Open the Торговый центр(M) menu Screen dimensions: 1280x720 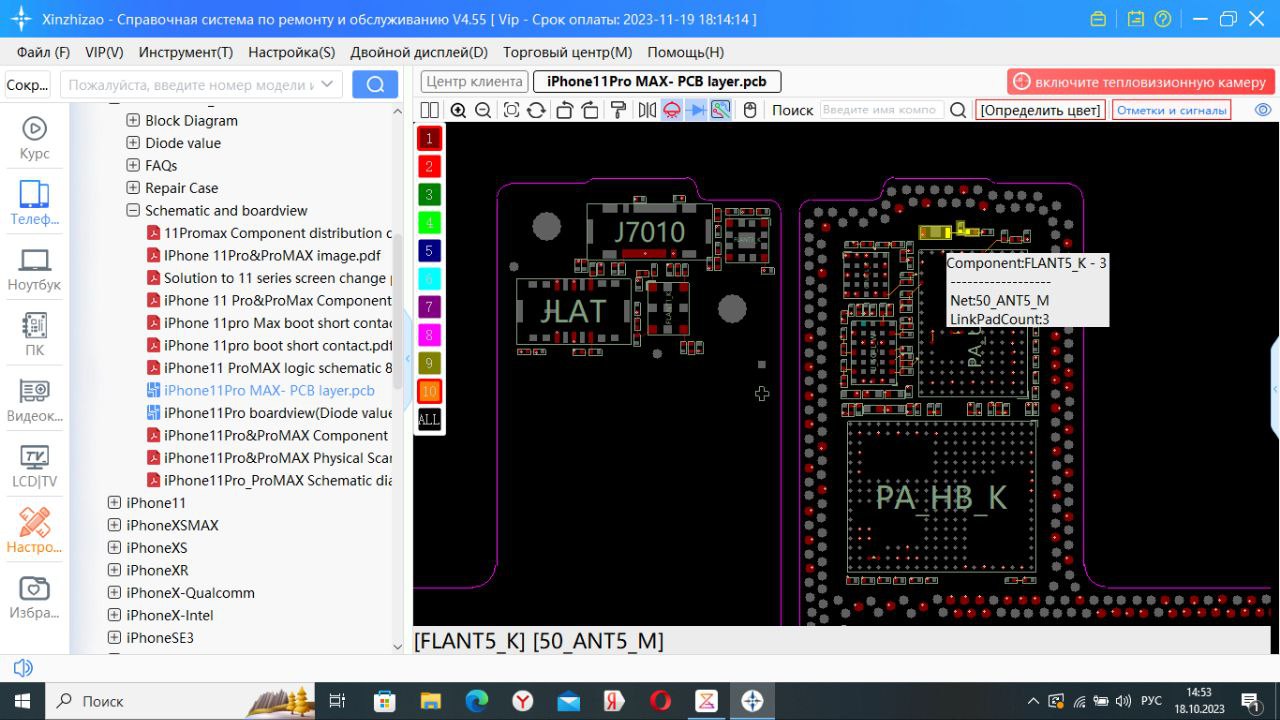[x=568, y=52]
